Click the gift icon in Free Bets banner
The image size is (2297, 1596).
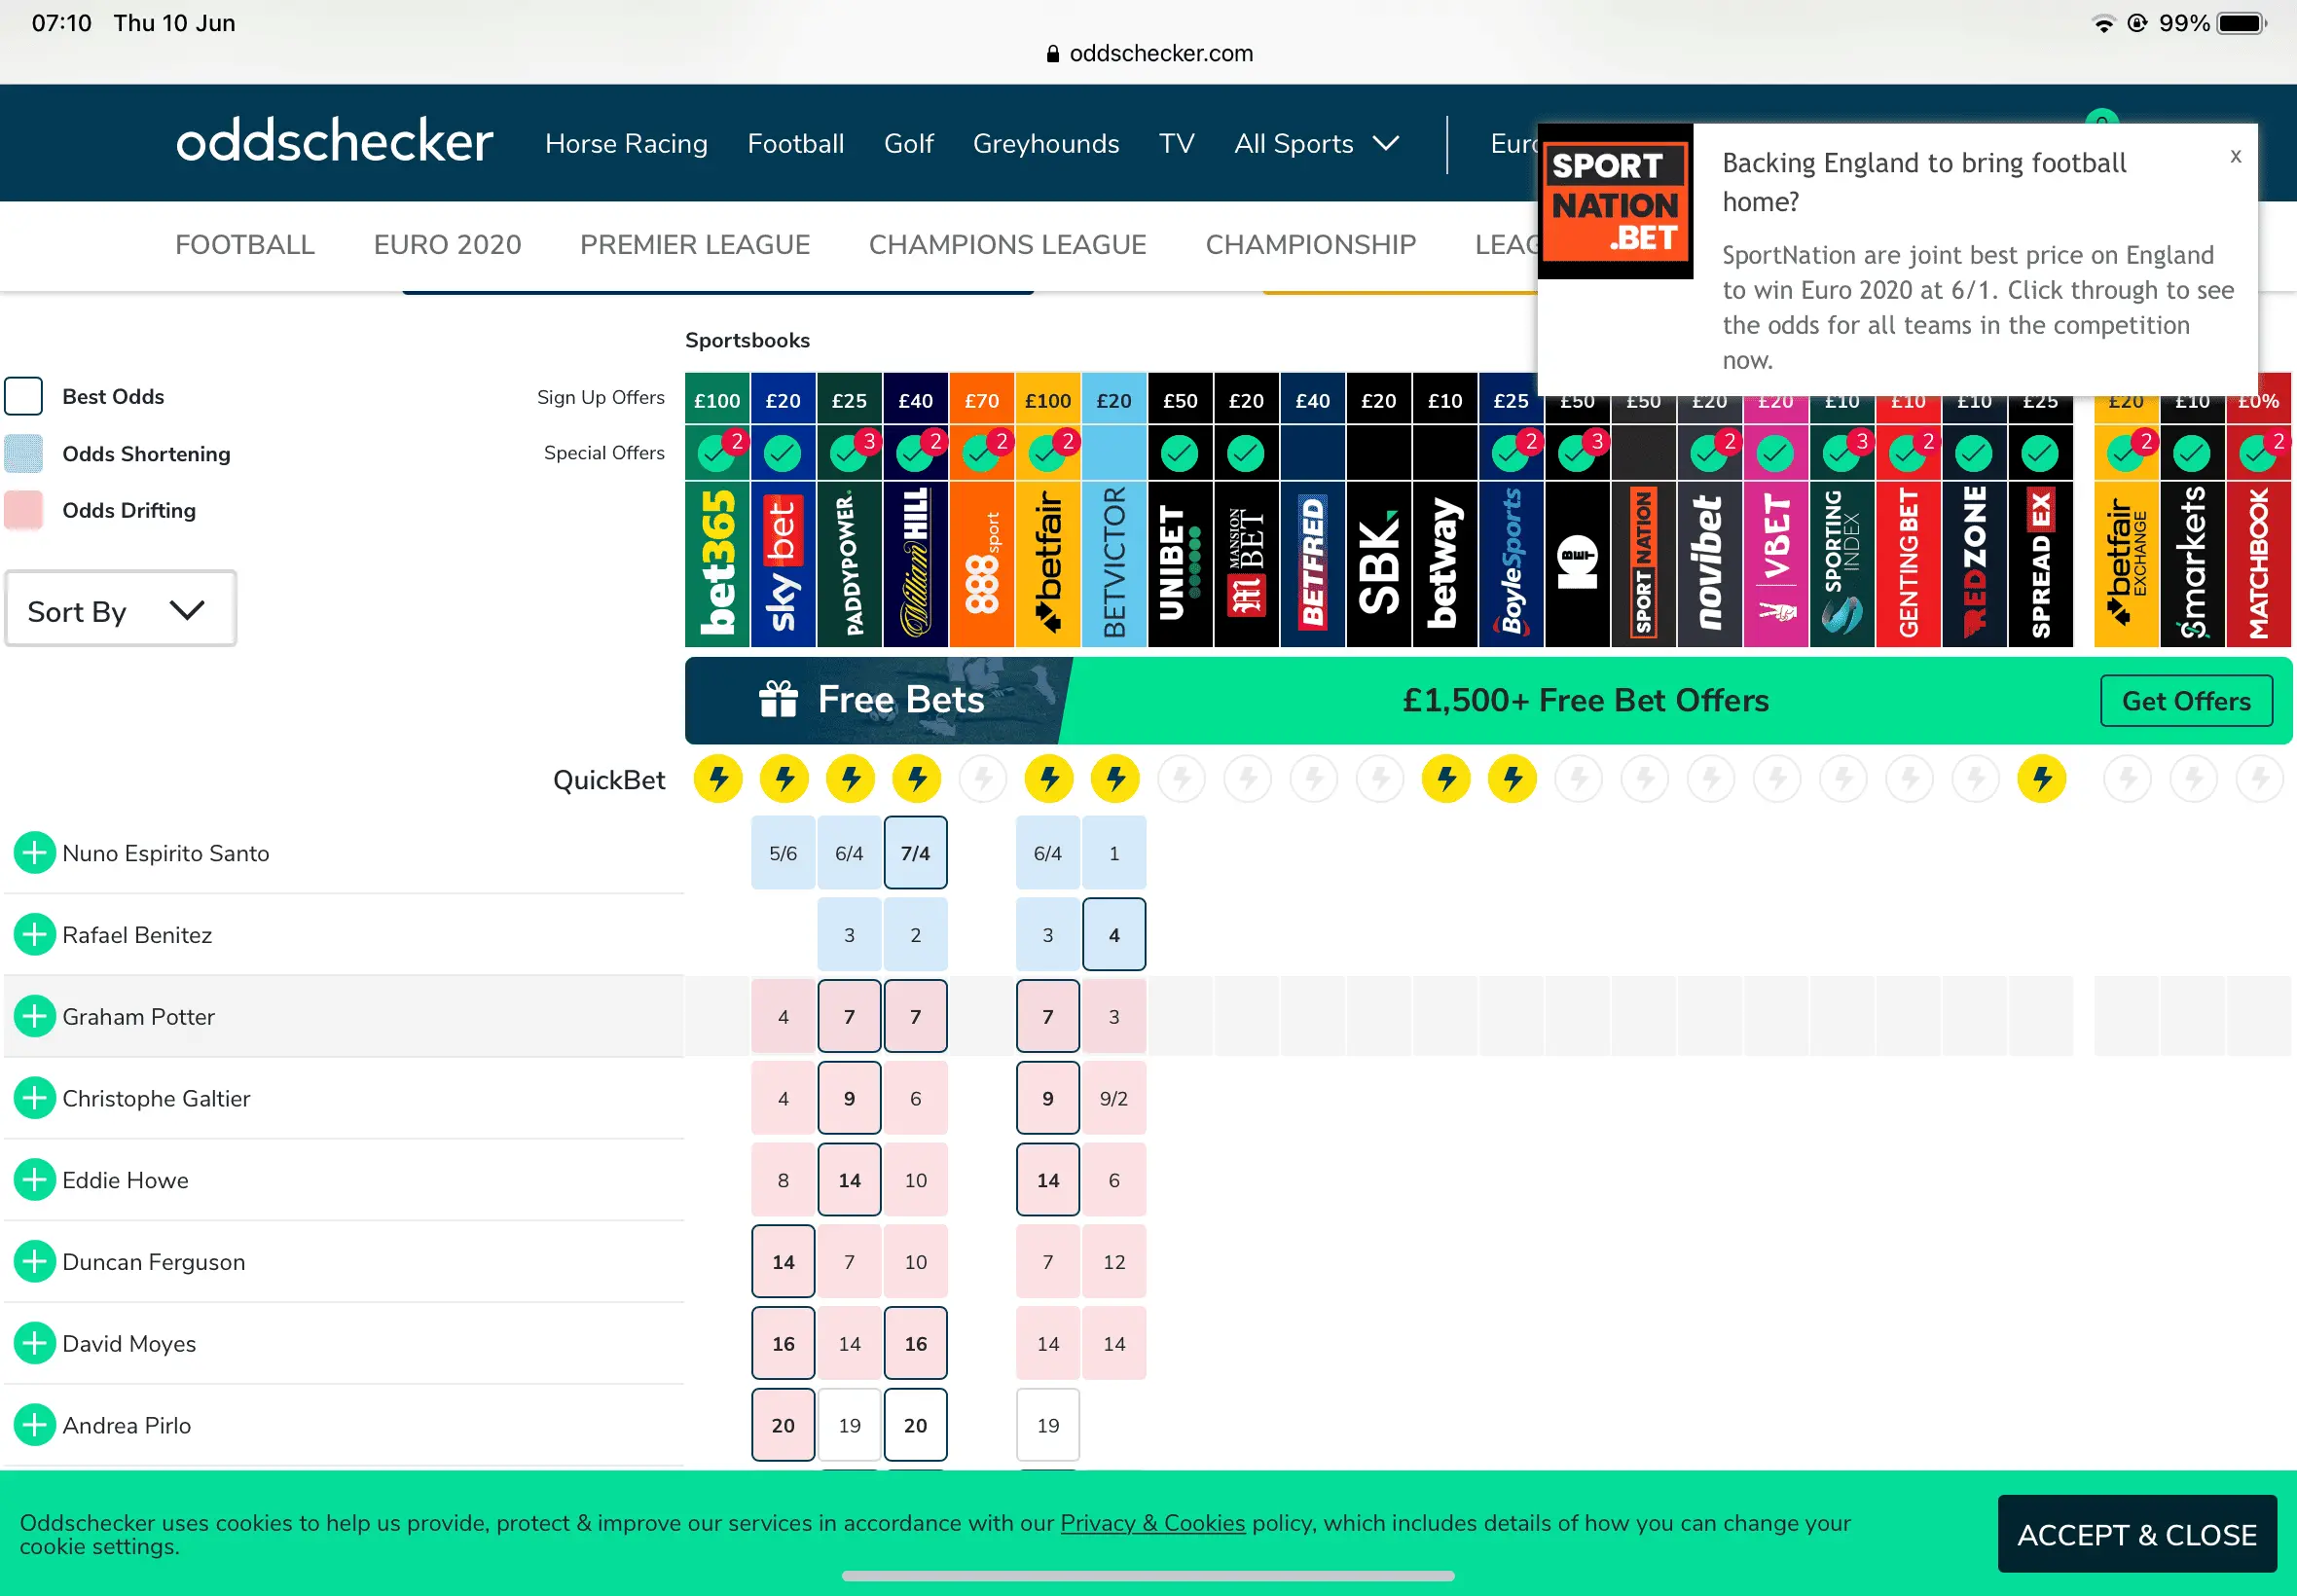click(x=778, y=700)
